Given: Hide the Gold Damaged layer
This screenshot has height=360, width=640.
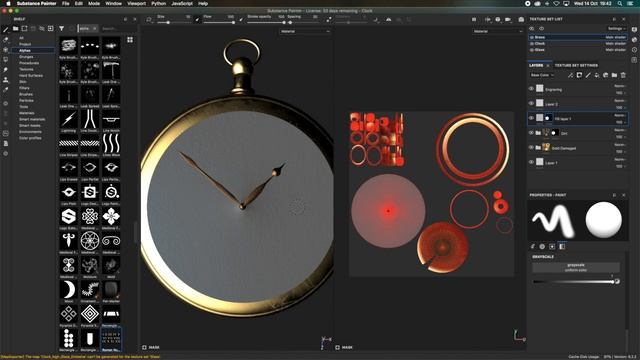Looking at the screenshot, I should click(531, 147).
